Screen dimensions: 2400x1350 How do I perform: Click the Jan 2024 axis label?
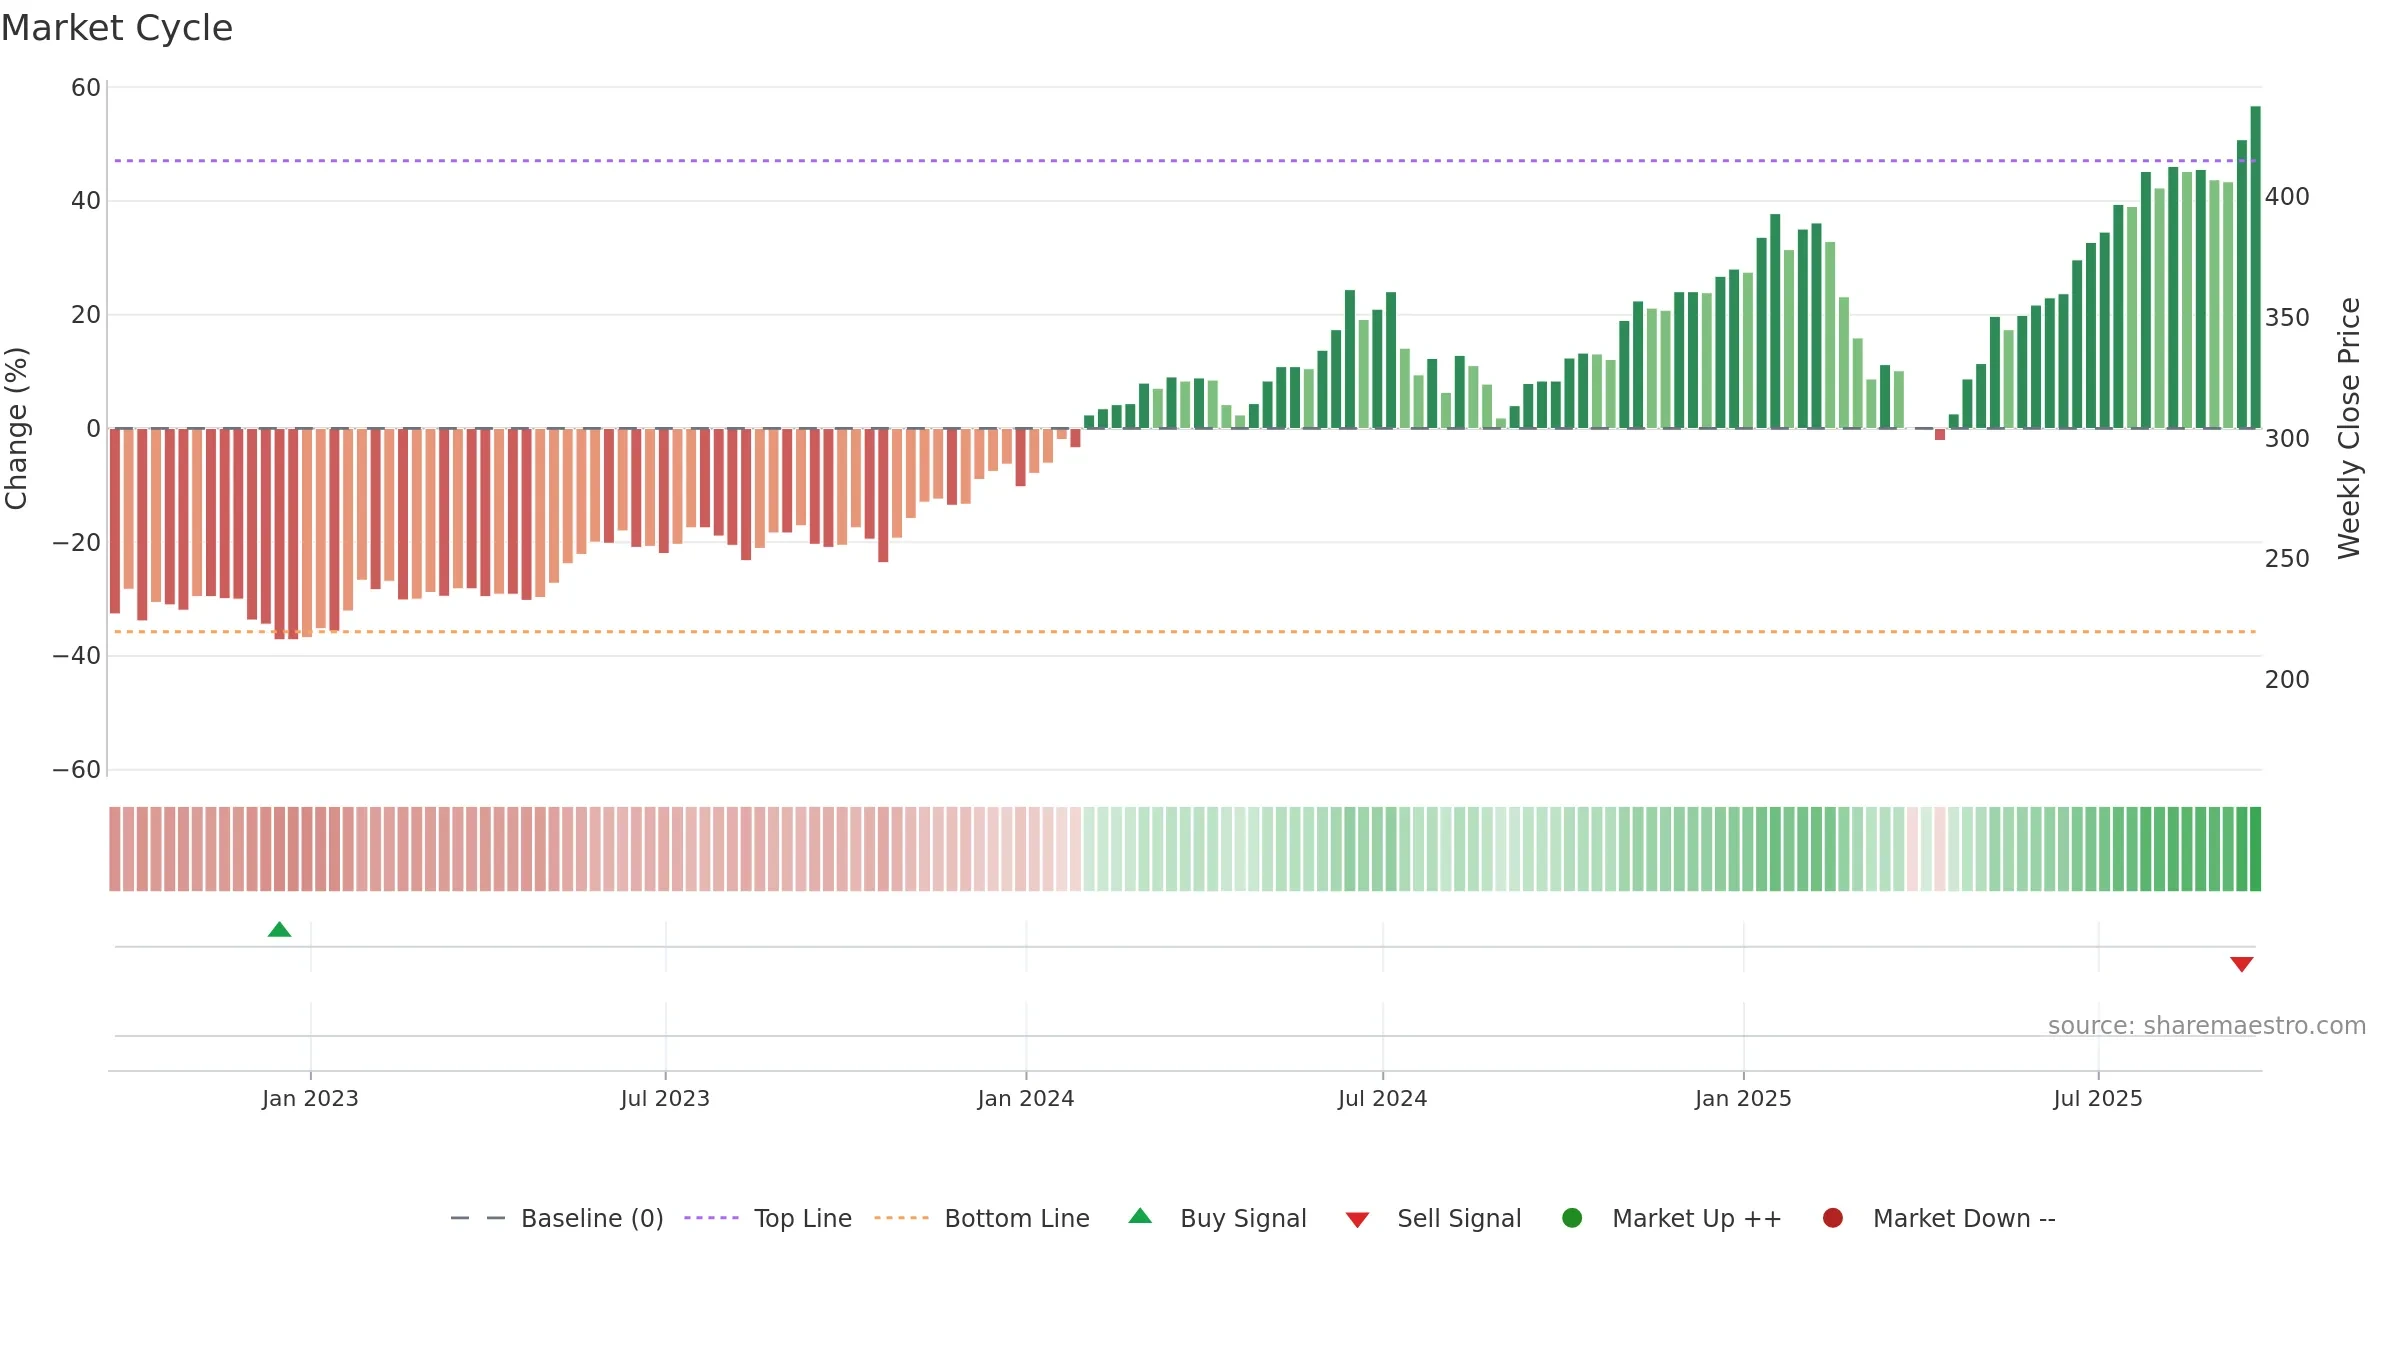coord(1026,1098)
